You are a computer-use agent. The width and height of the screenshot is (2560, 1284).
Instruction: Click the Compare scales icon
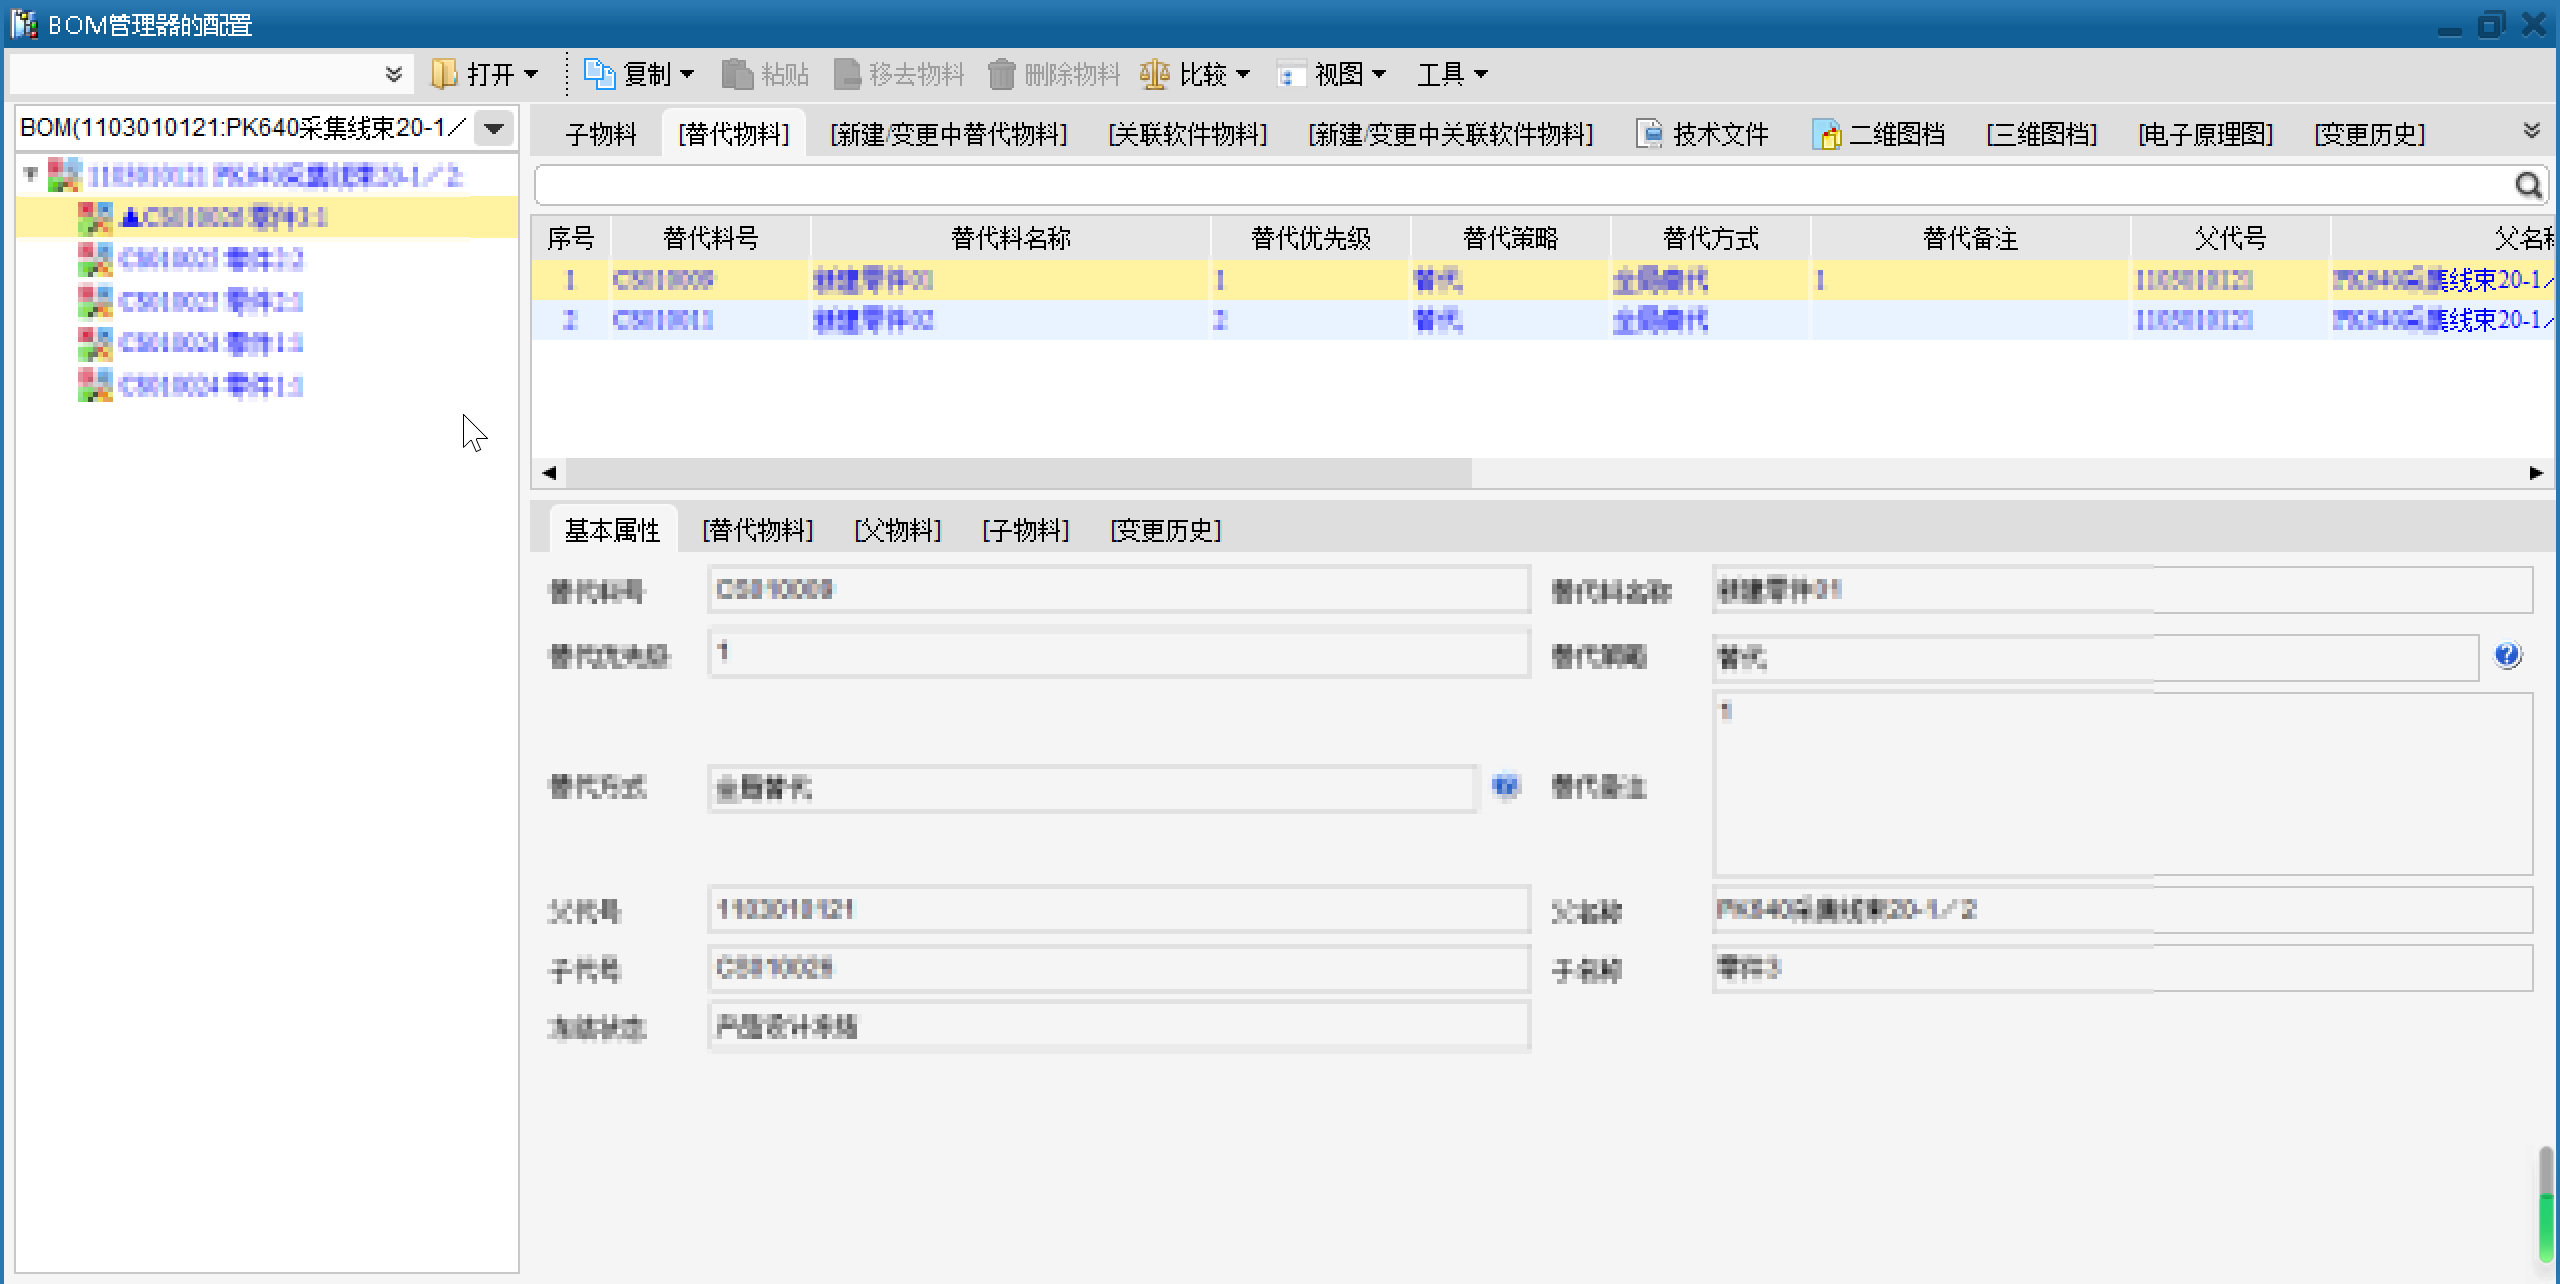pyautogui.click(x=1154, y=74)
